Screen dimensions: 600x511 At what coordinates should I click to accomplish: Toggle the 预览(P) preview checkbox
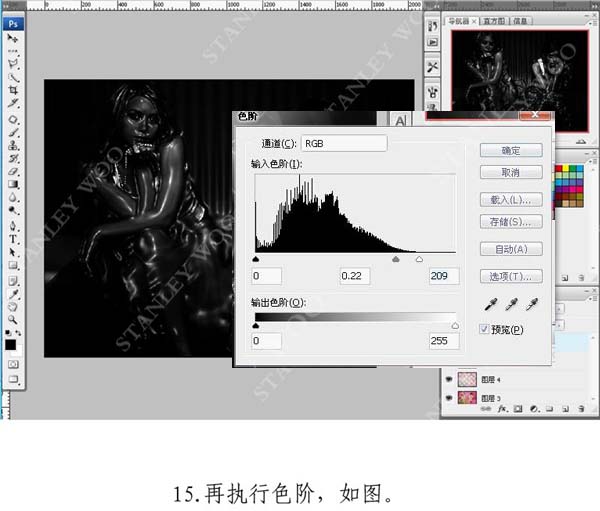click(x=486, y=328)
